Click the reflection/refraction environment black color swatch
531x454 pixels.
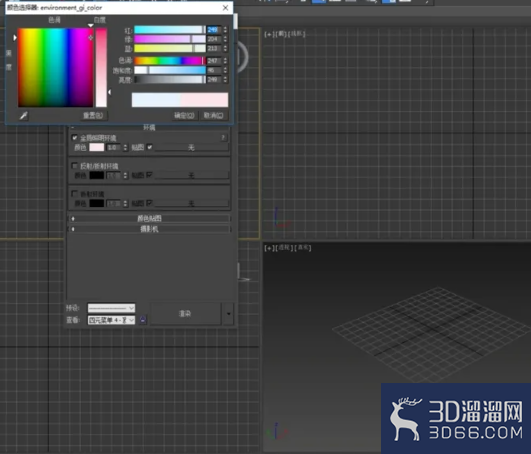(x=97, y=175)
